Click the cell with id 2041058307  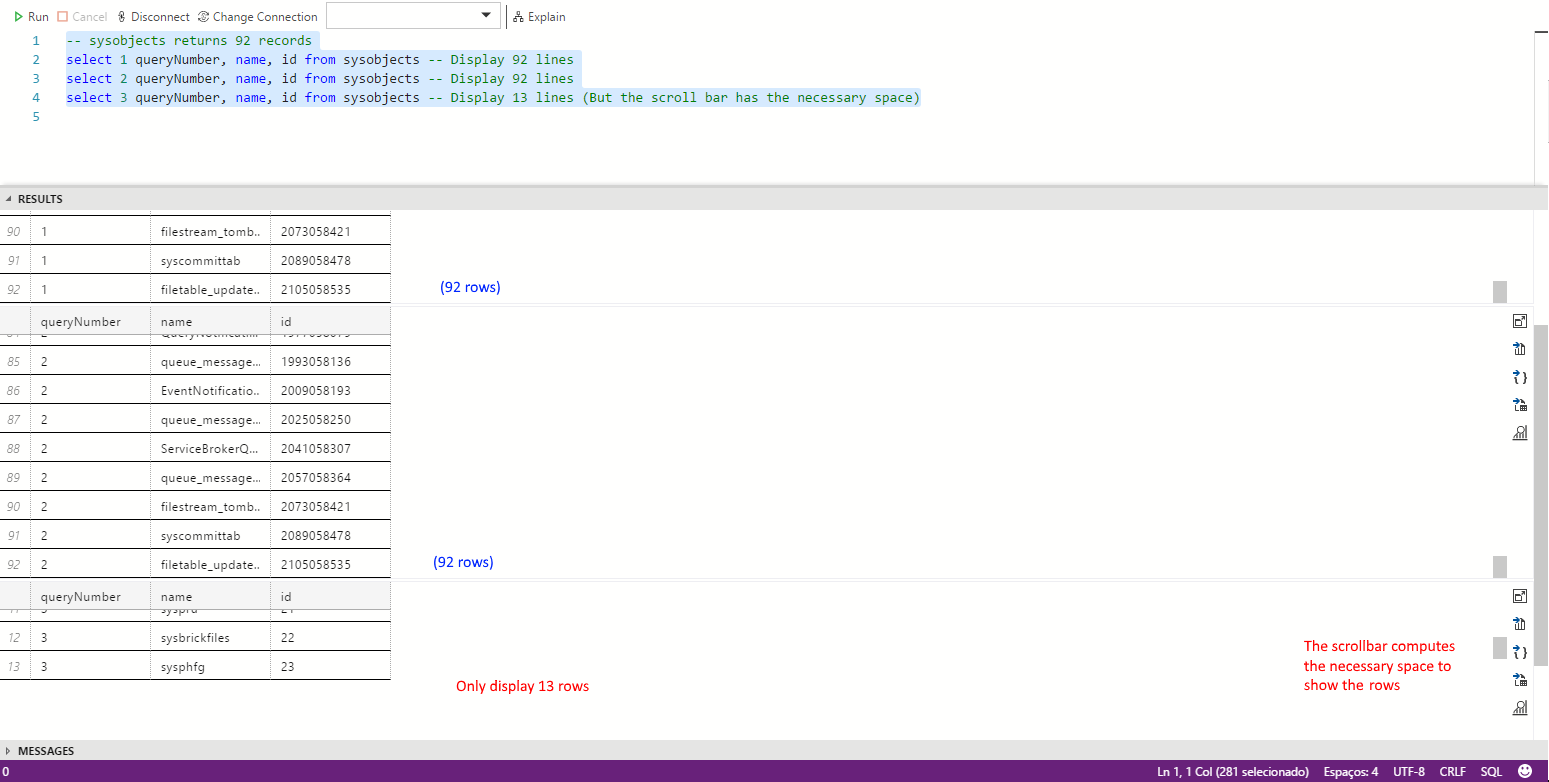click(x=330, y=448)
